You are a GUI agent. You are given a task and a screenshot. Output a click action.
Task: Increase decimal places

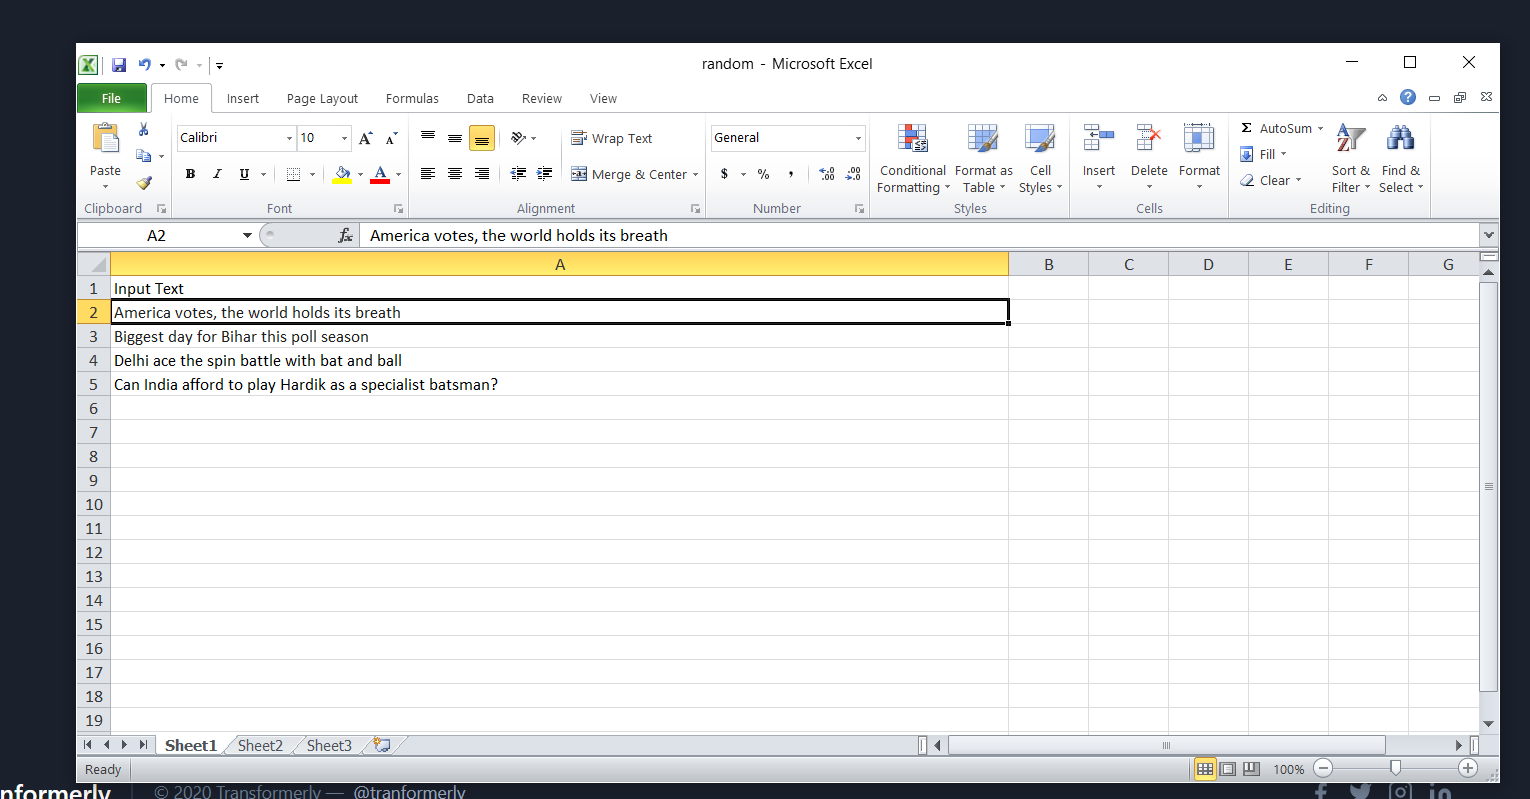tap(827, 174)
